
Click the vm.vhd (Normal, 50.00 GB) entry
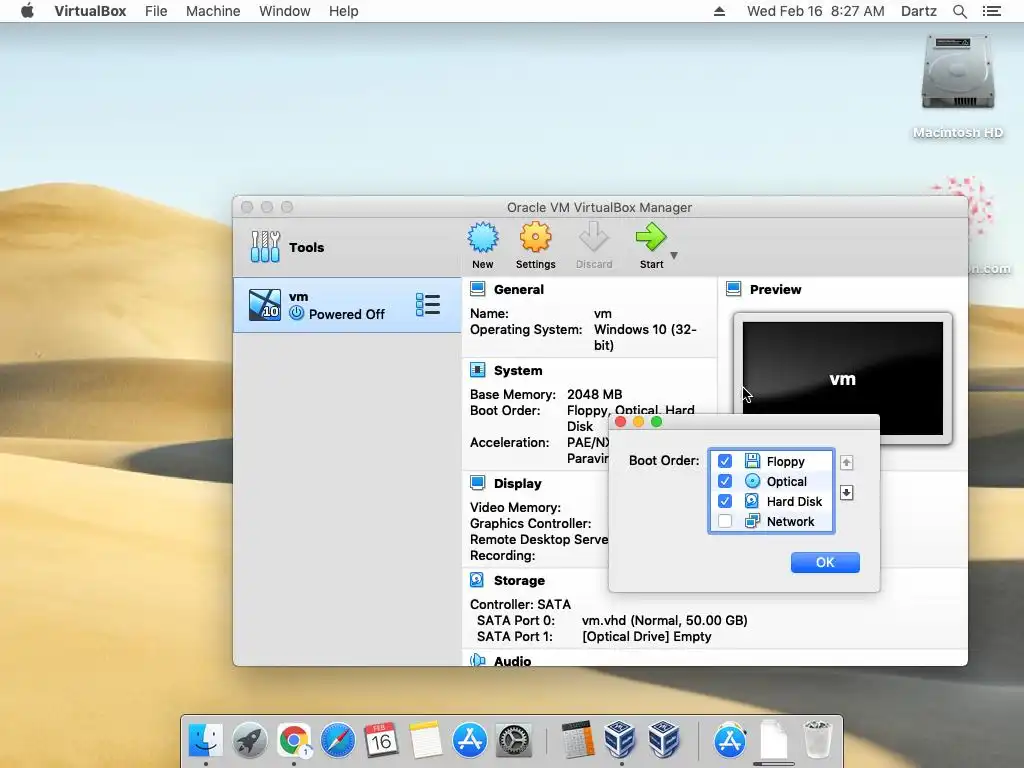point(665,620)
